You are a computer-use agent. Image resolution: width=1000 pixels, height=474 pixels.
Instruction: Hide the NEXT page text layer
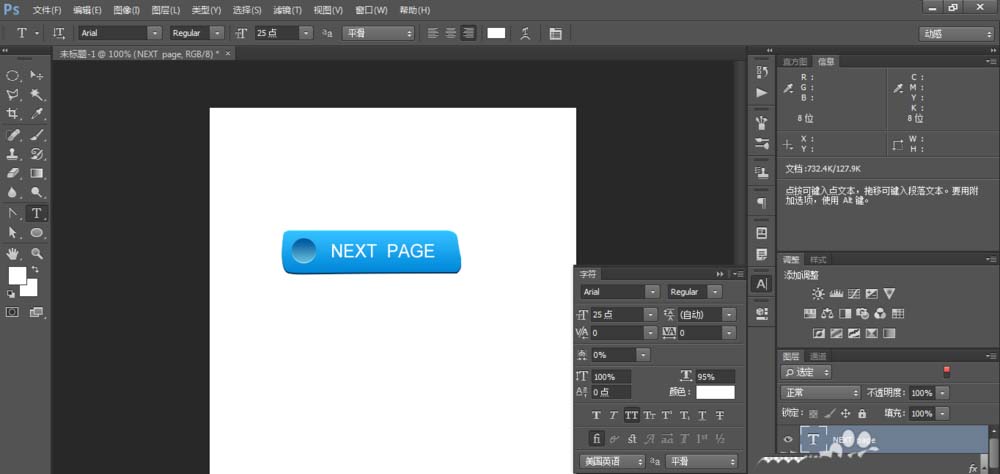point(788,439)
